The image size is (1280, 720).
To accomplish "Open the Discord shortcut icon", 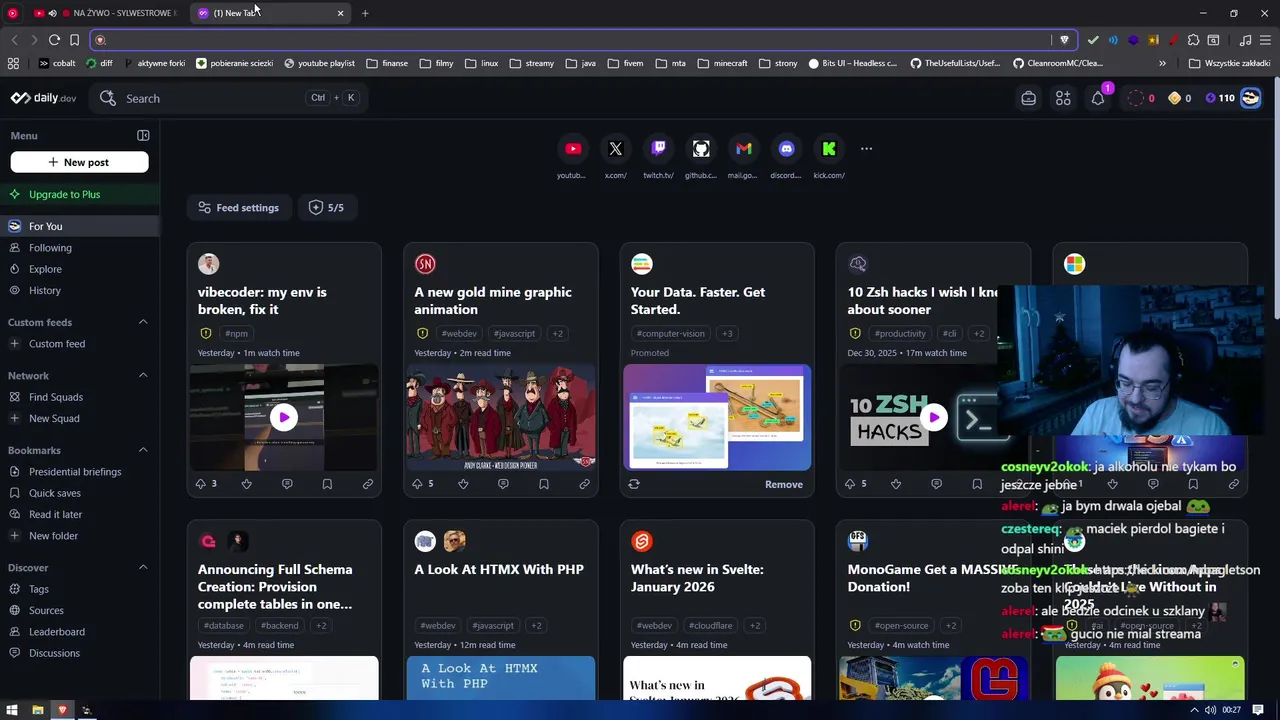I will pos(786,149).
